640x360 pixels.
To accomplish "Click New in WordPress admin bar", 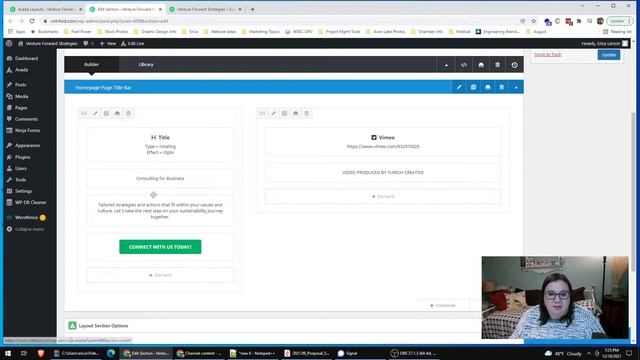I will [108, 43].
